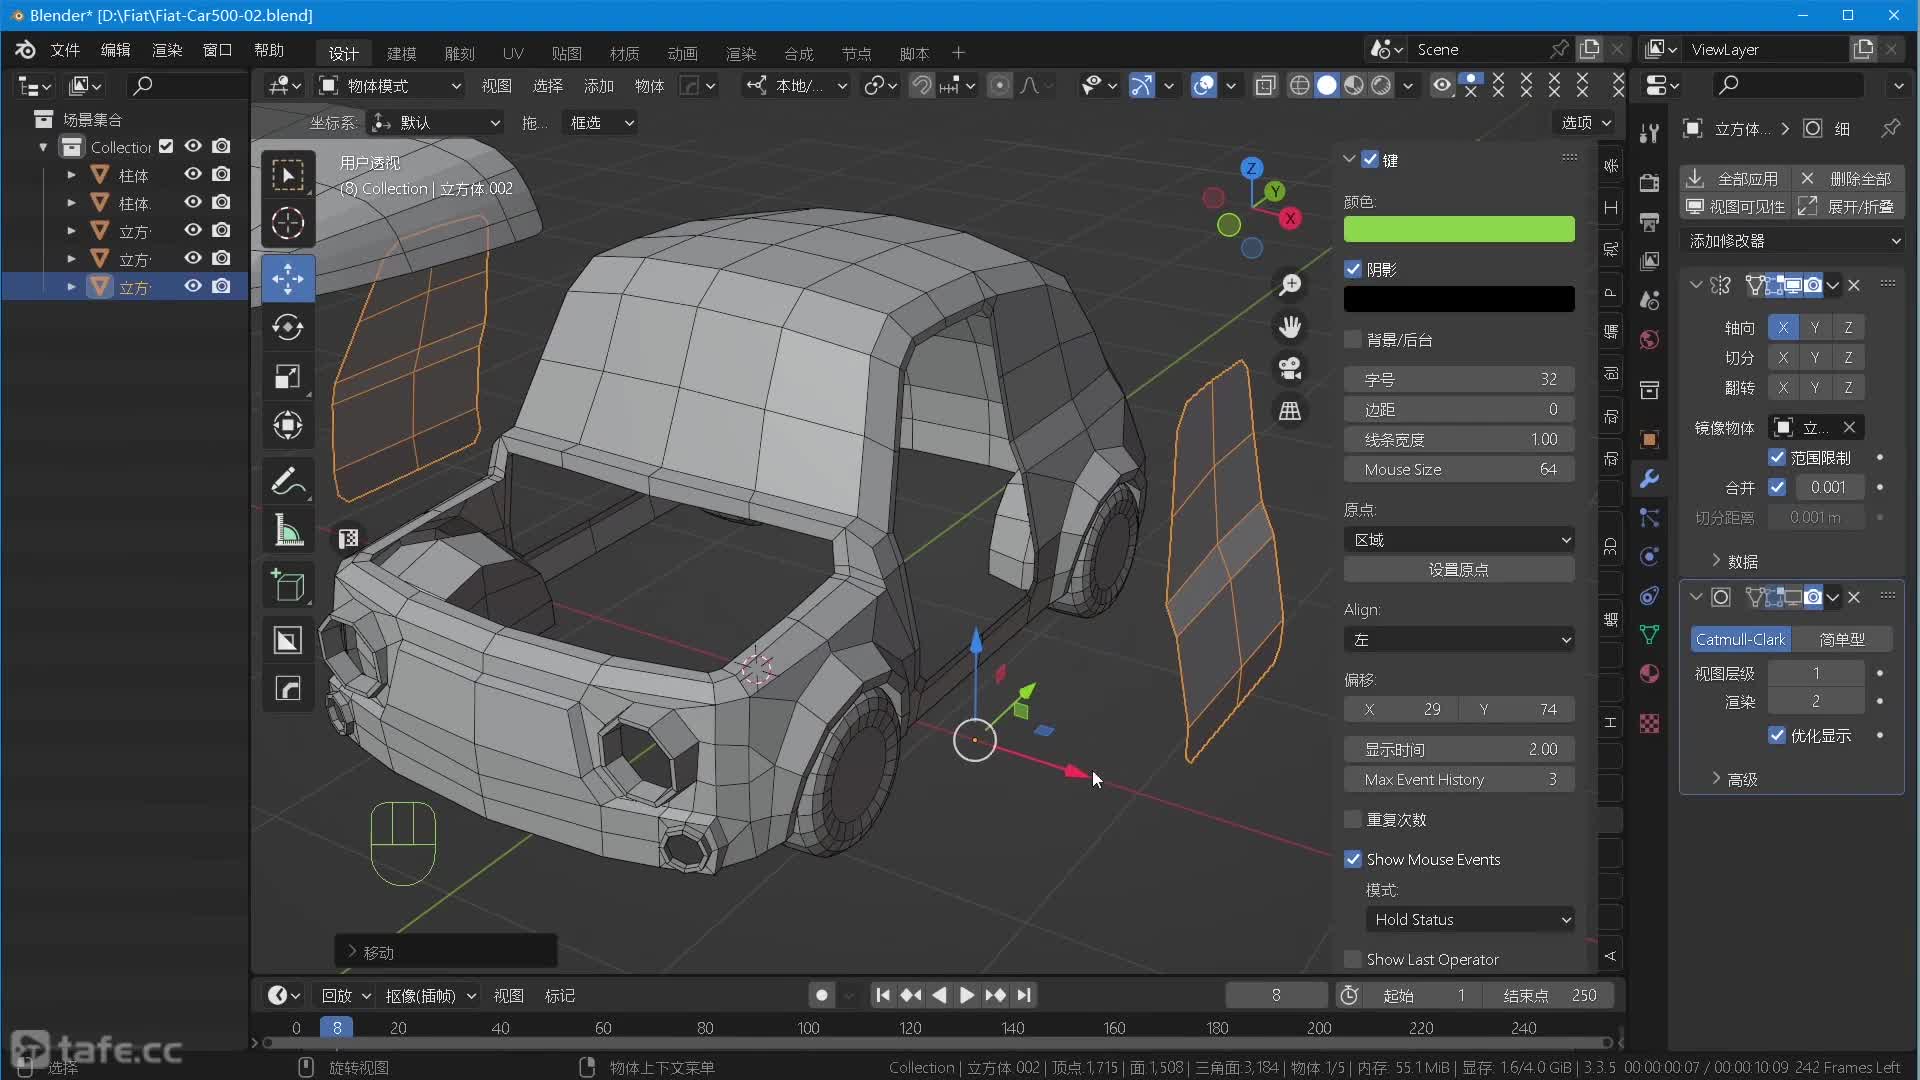Open the 添加修改器 dropdown

[1792, 241]
